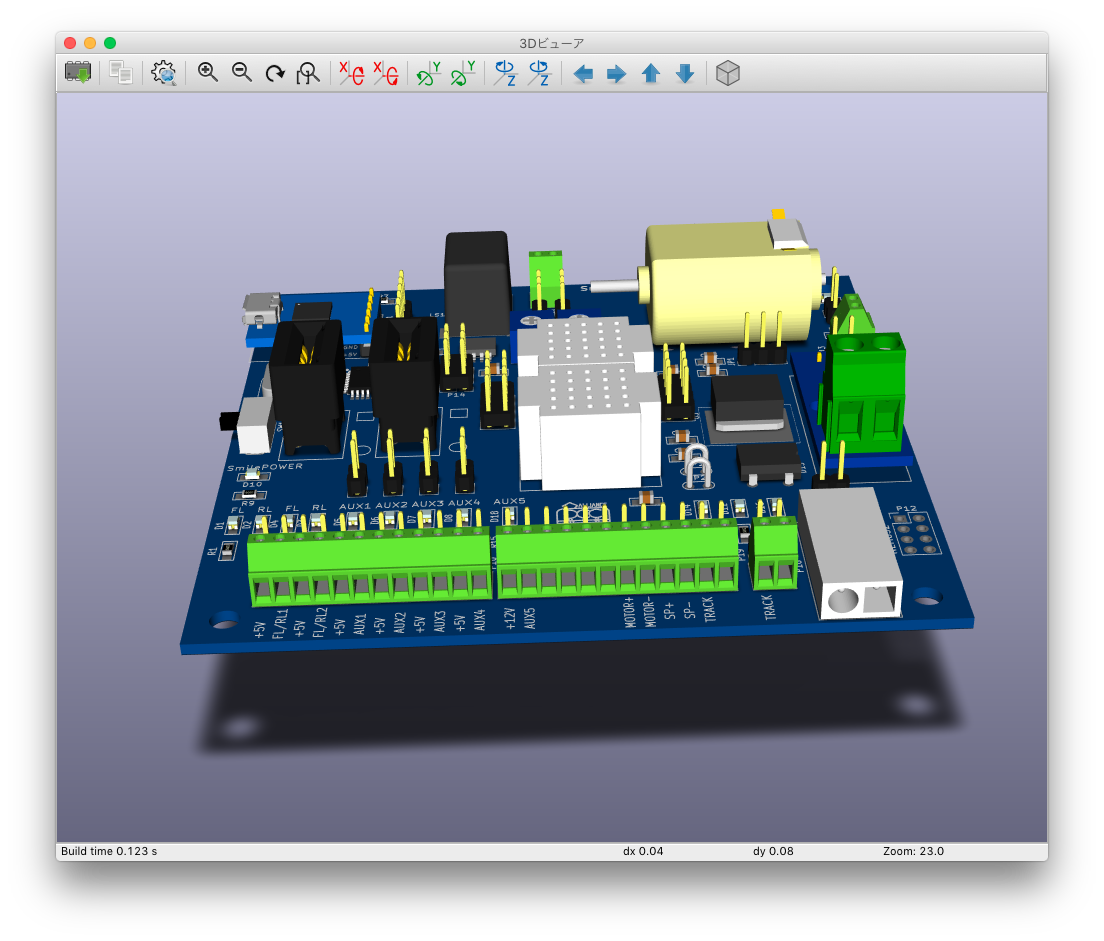Image resolution: width=1104 pixels, height=941 pixels.
Task: Fit the board in the view
Action: (x=308, y=73)
